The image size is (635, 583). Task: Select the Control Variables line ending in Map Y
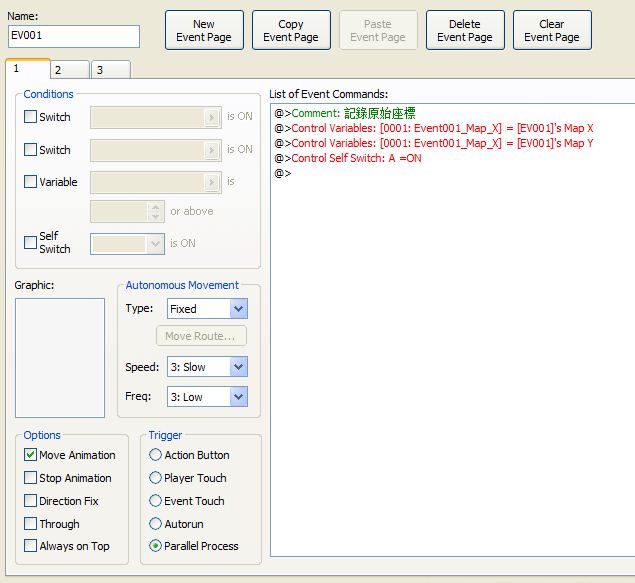434,143
